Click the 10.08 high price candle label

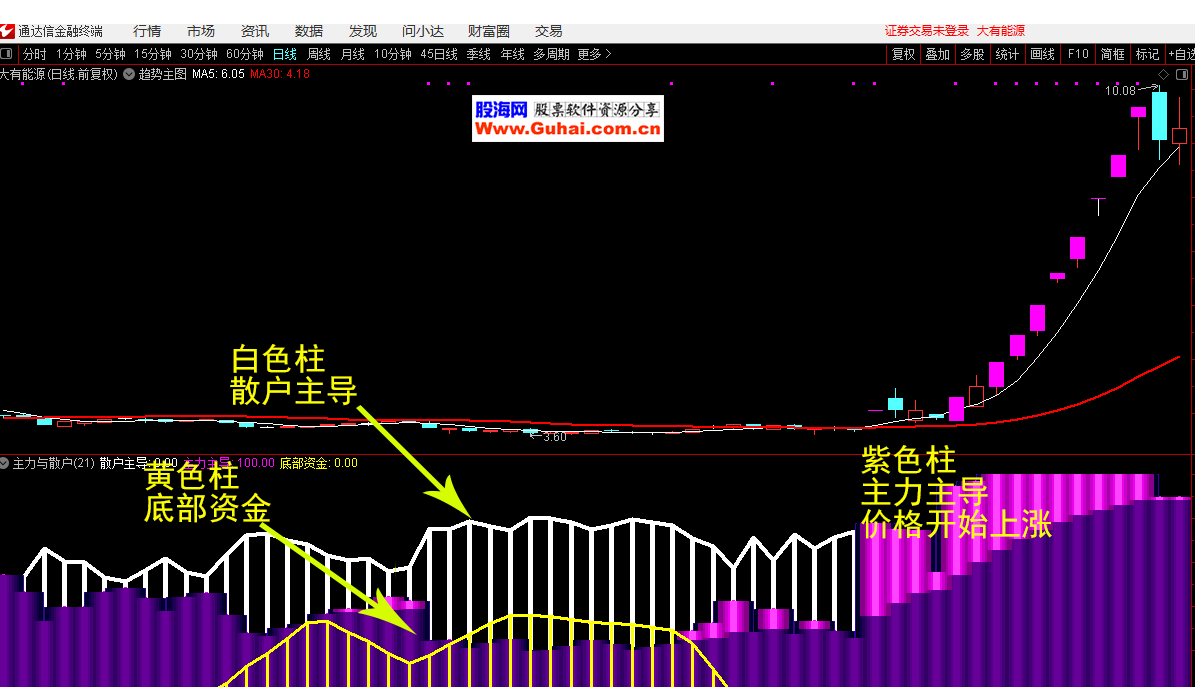pos(1120,91)
